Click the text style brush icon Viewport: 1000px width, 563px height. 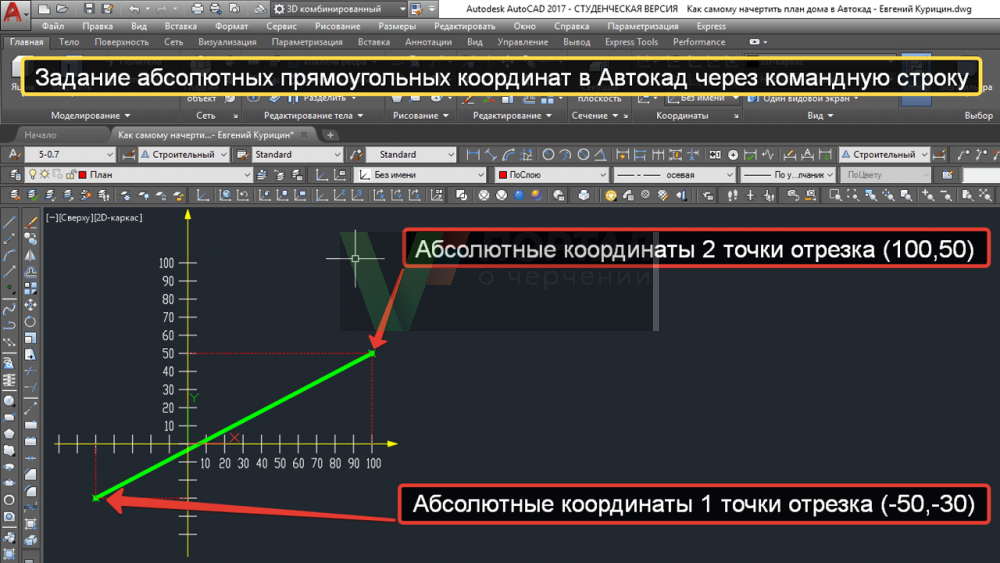[x=14, y=154]
